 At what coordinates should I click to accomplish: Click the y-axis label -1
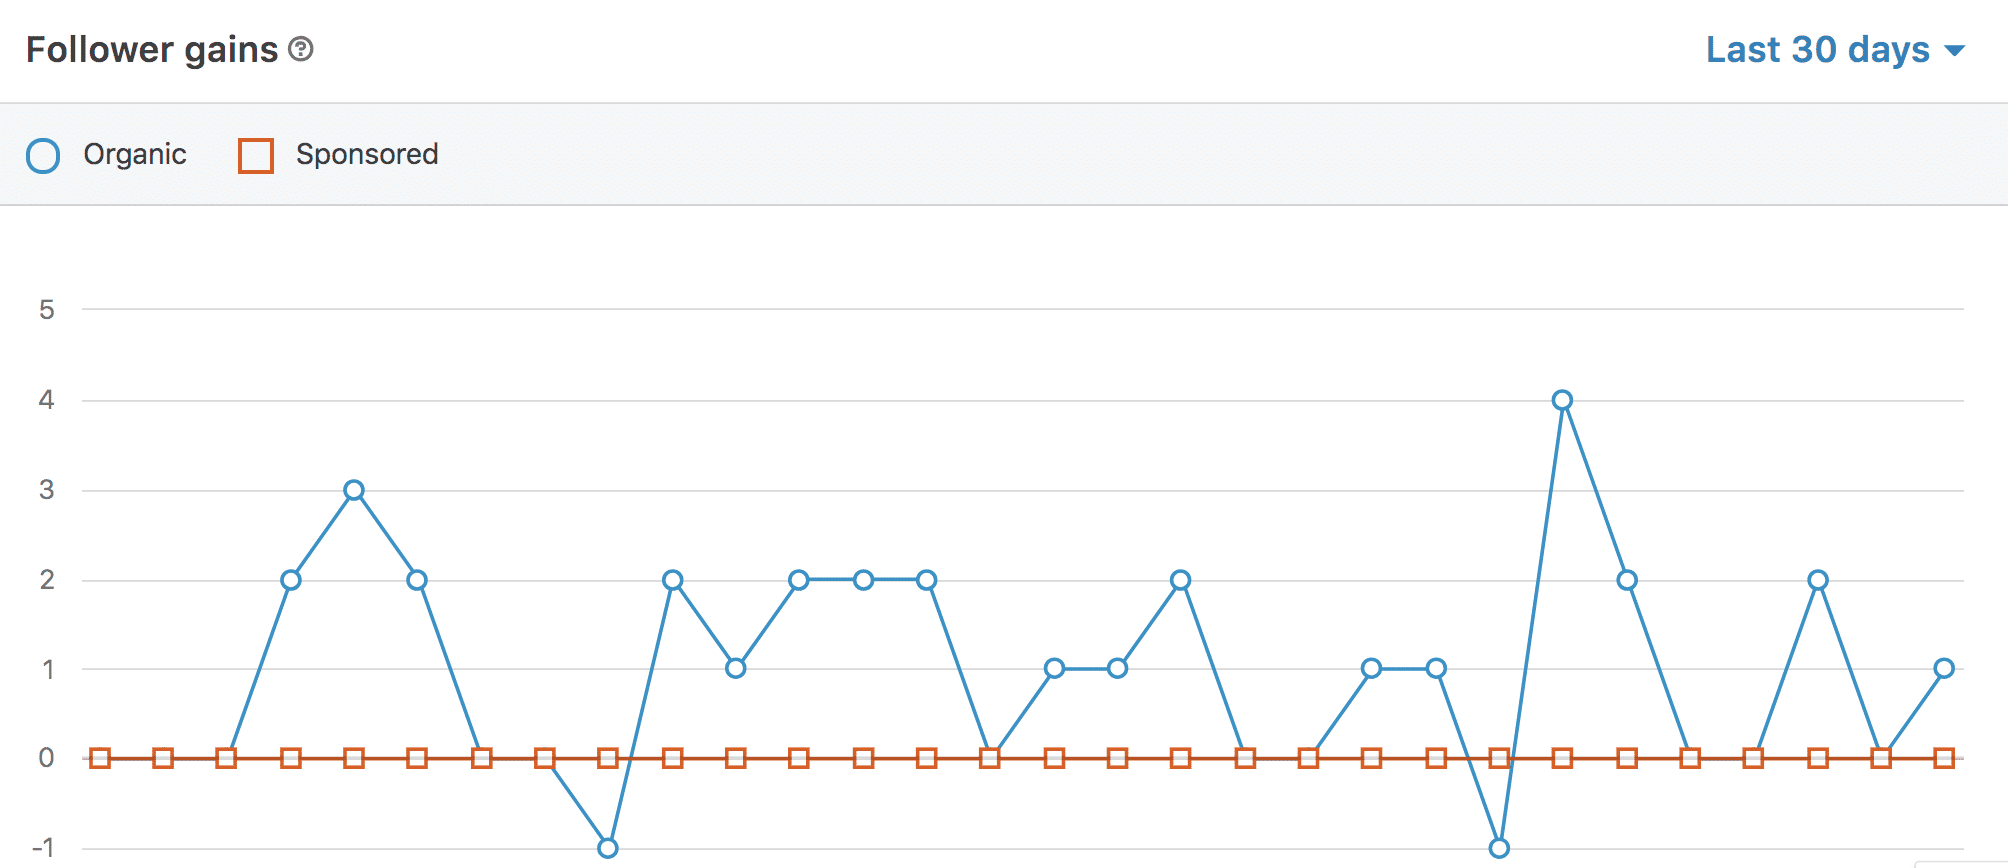43,848
